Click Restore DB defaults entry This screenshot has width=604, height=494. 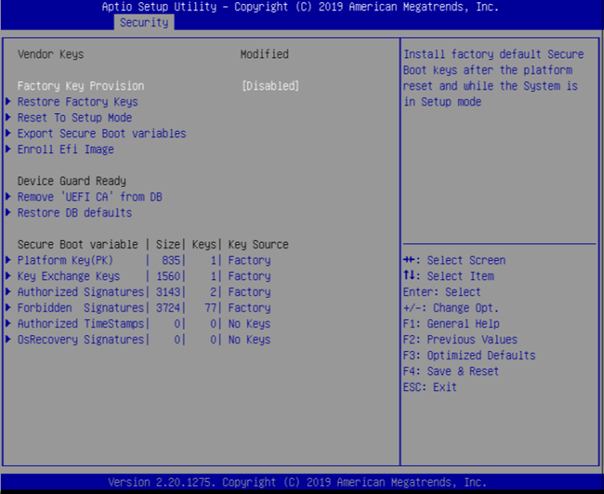coord(74,213)
